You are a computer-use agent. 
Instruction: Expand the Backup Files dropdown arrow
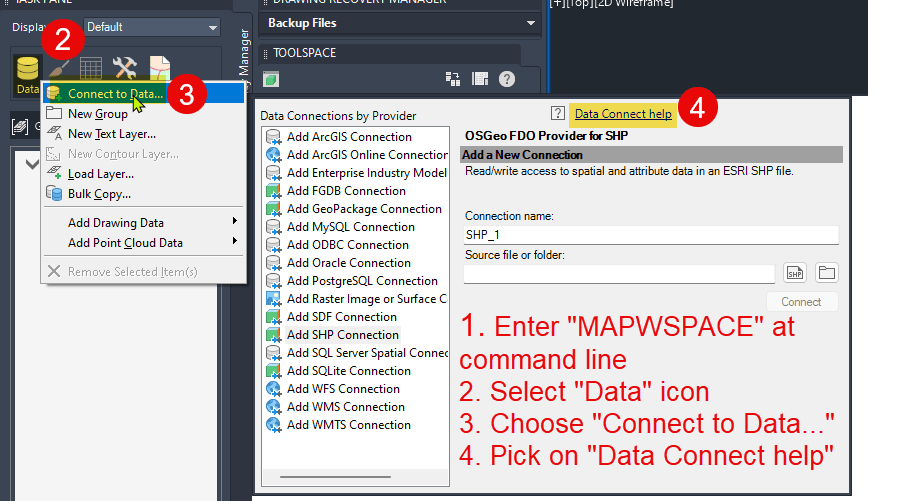[x=530, y=23]
